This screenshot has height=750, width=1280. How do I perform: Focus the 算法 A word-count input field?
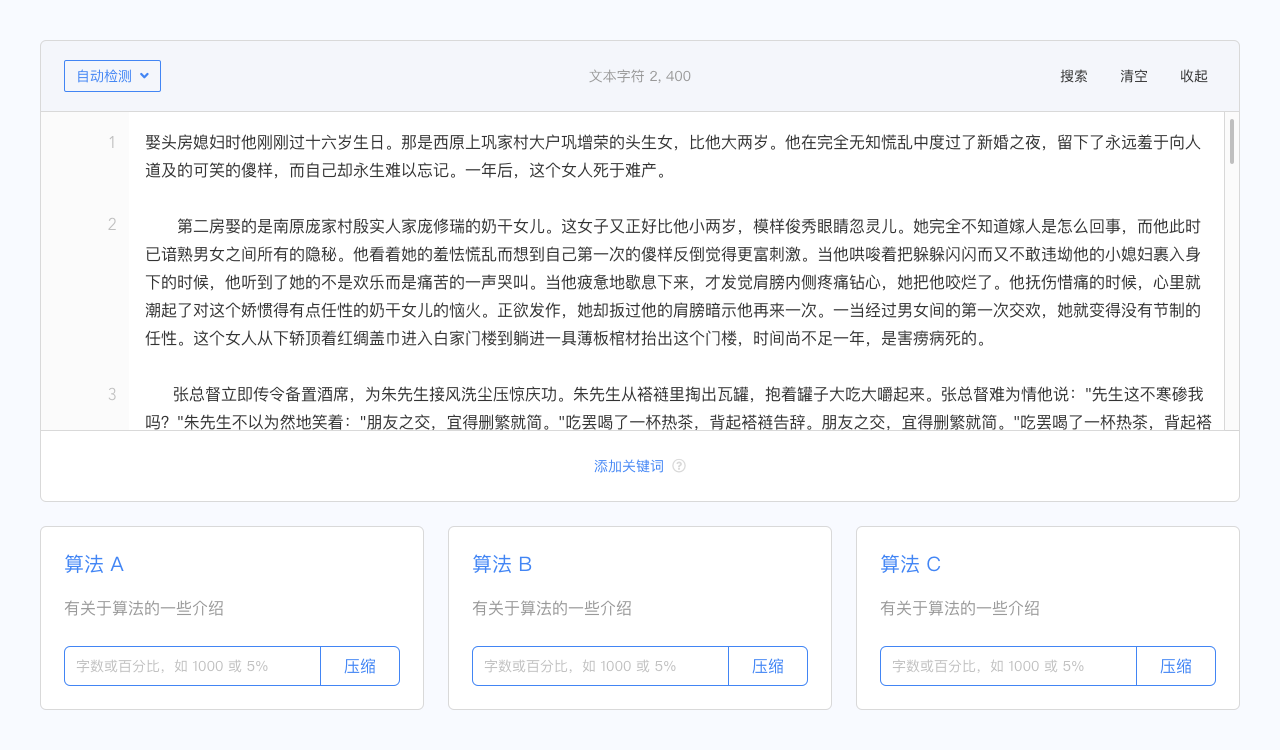pyautogui.click(x=192, y=666)
